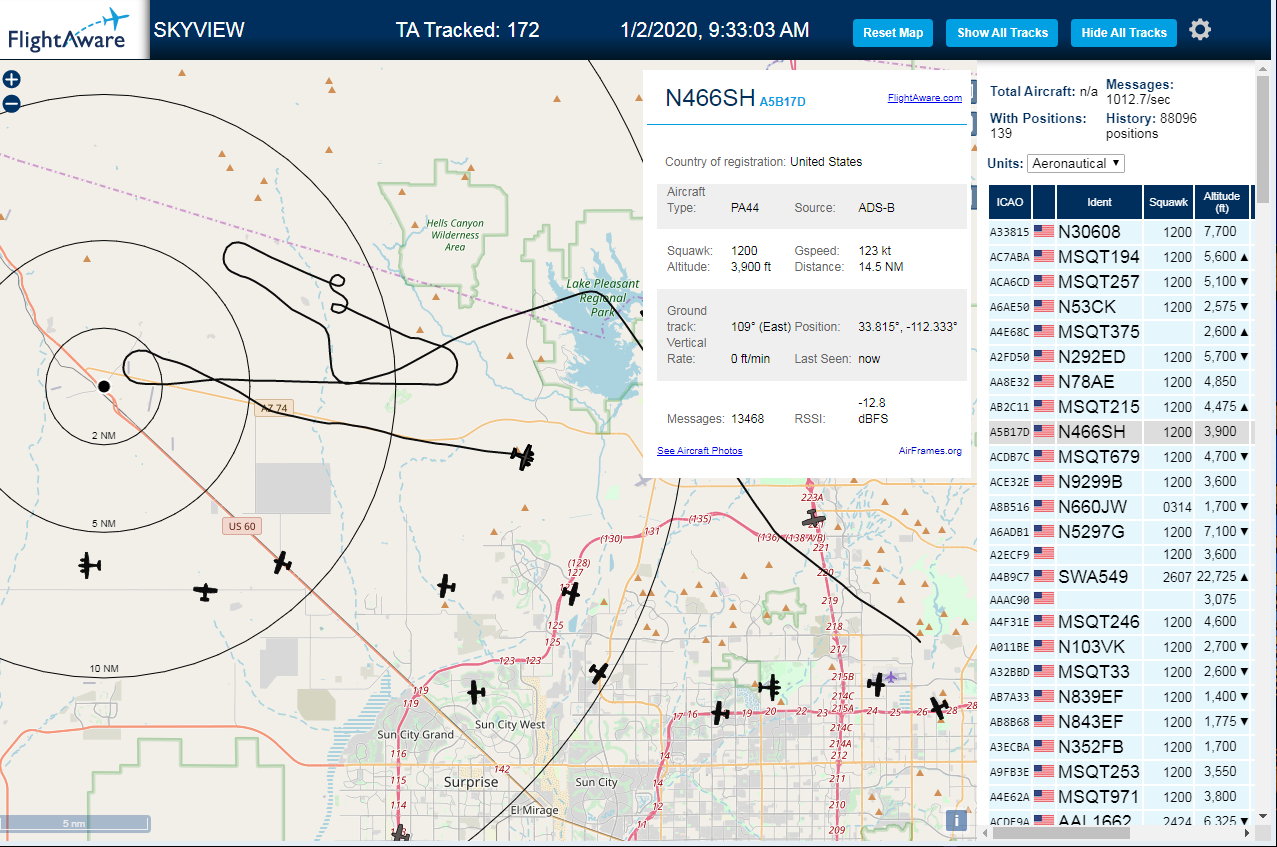Image resolution: width=1277 pixels, height=847 pixels.
Task: Sort table by ICAO column header
Action: pos(1010,202)
